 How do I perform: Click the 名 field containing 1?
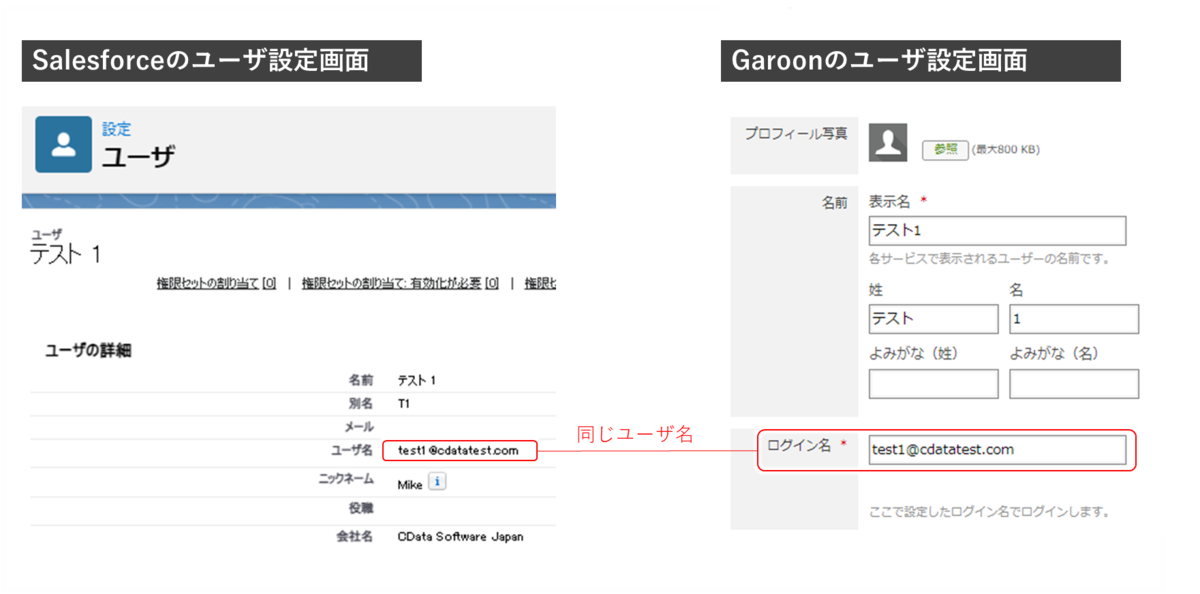(1074, 318)
